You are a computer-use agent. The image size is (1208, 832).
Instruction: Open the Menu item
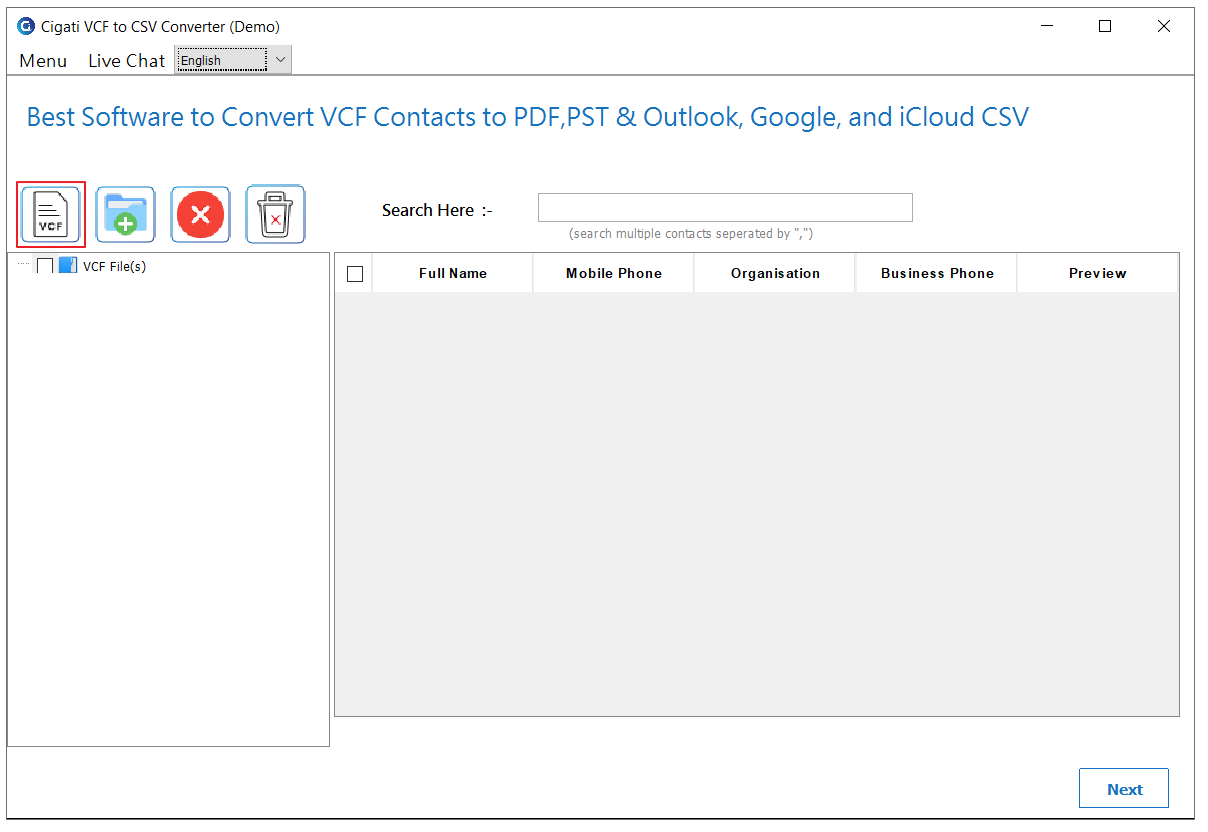[43, 61]
